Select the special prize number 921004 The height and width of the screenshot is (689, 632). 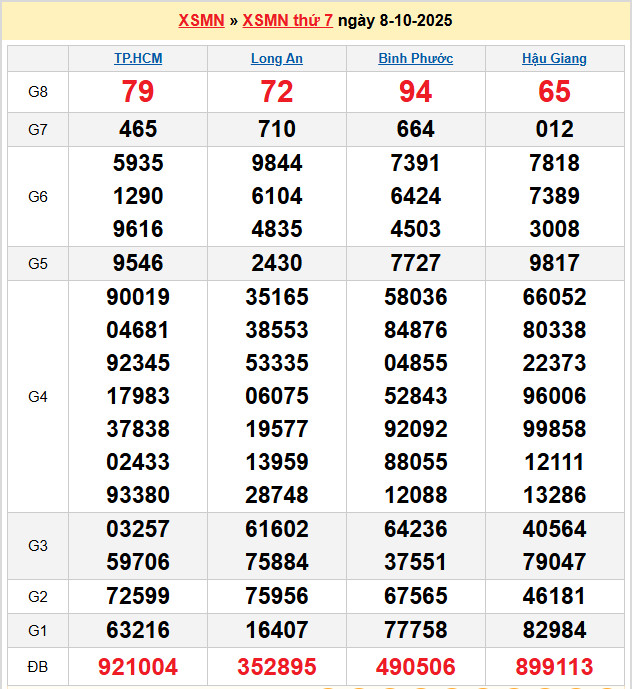[x=138, y=667]
